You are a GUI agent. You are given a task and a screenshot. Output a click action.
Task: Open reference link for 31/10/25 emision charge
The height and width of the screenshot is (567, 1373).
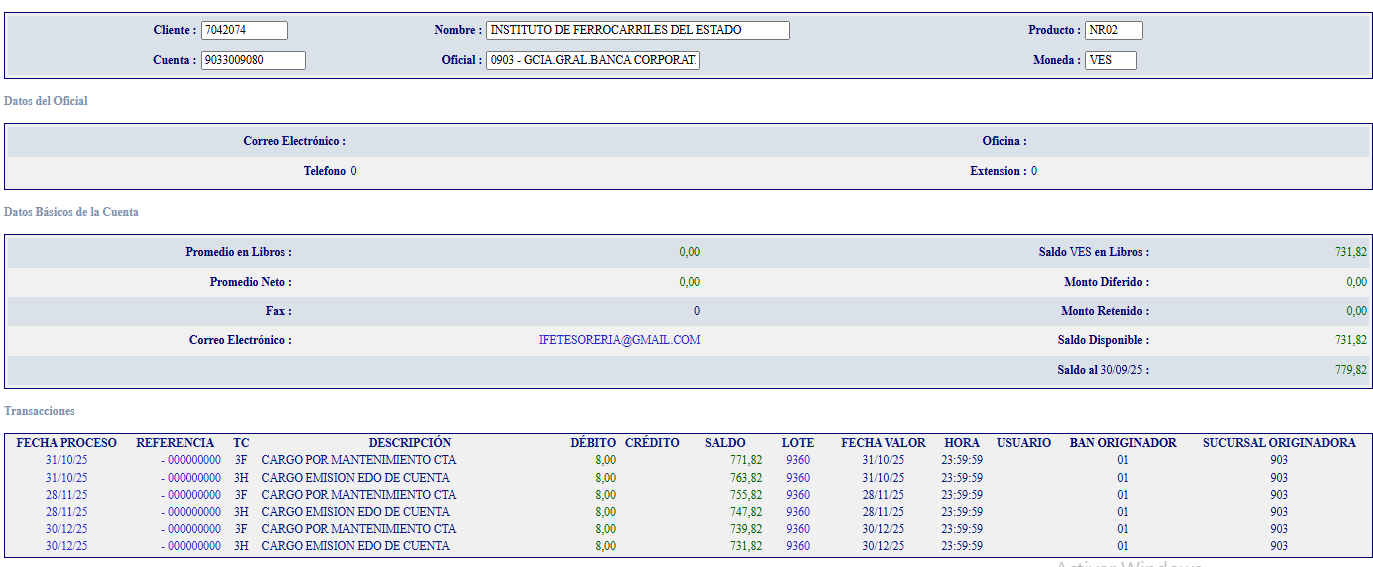[194, 478]
